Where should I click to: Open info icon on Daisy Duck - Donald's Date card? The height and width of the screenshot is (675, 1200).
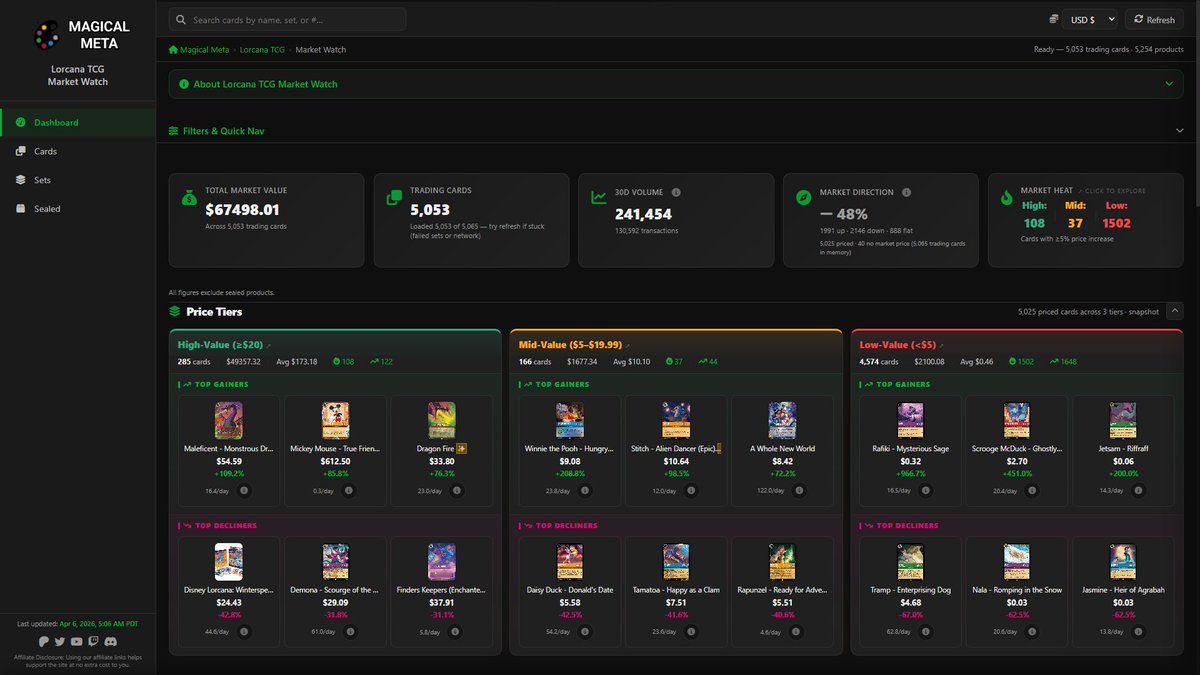(585, 632)
